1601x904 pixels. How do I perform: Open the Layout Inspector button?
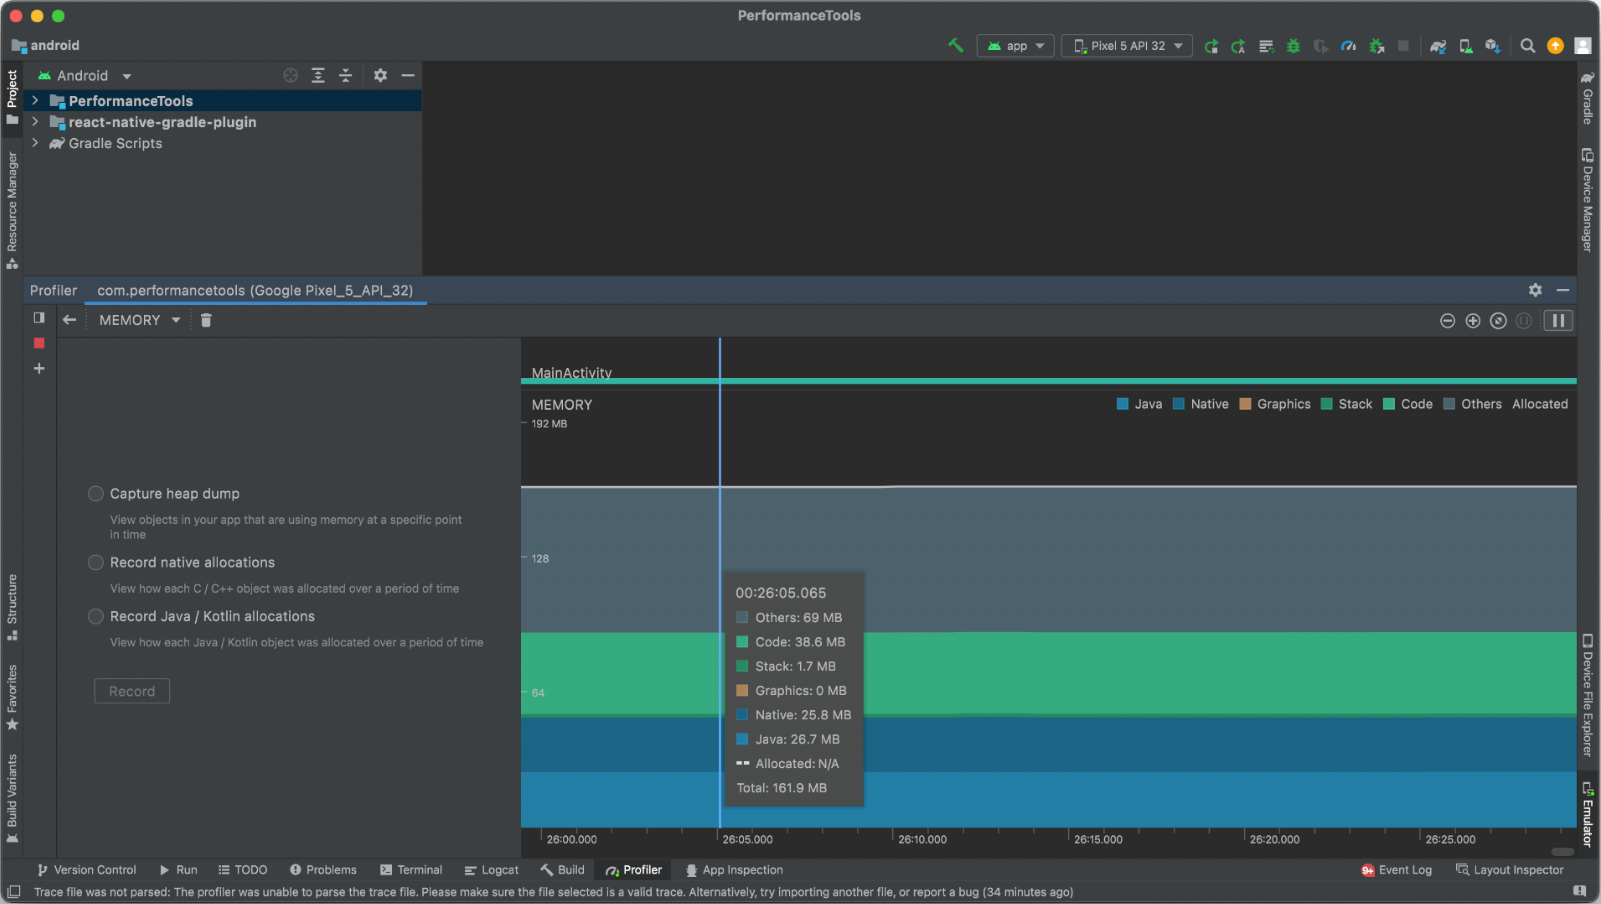(x=1510, y=870)
